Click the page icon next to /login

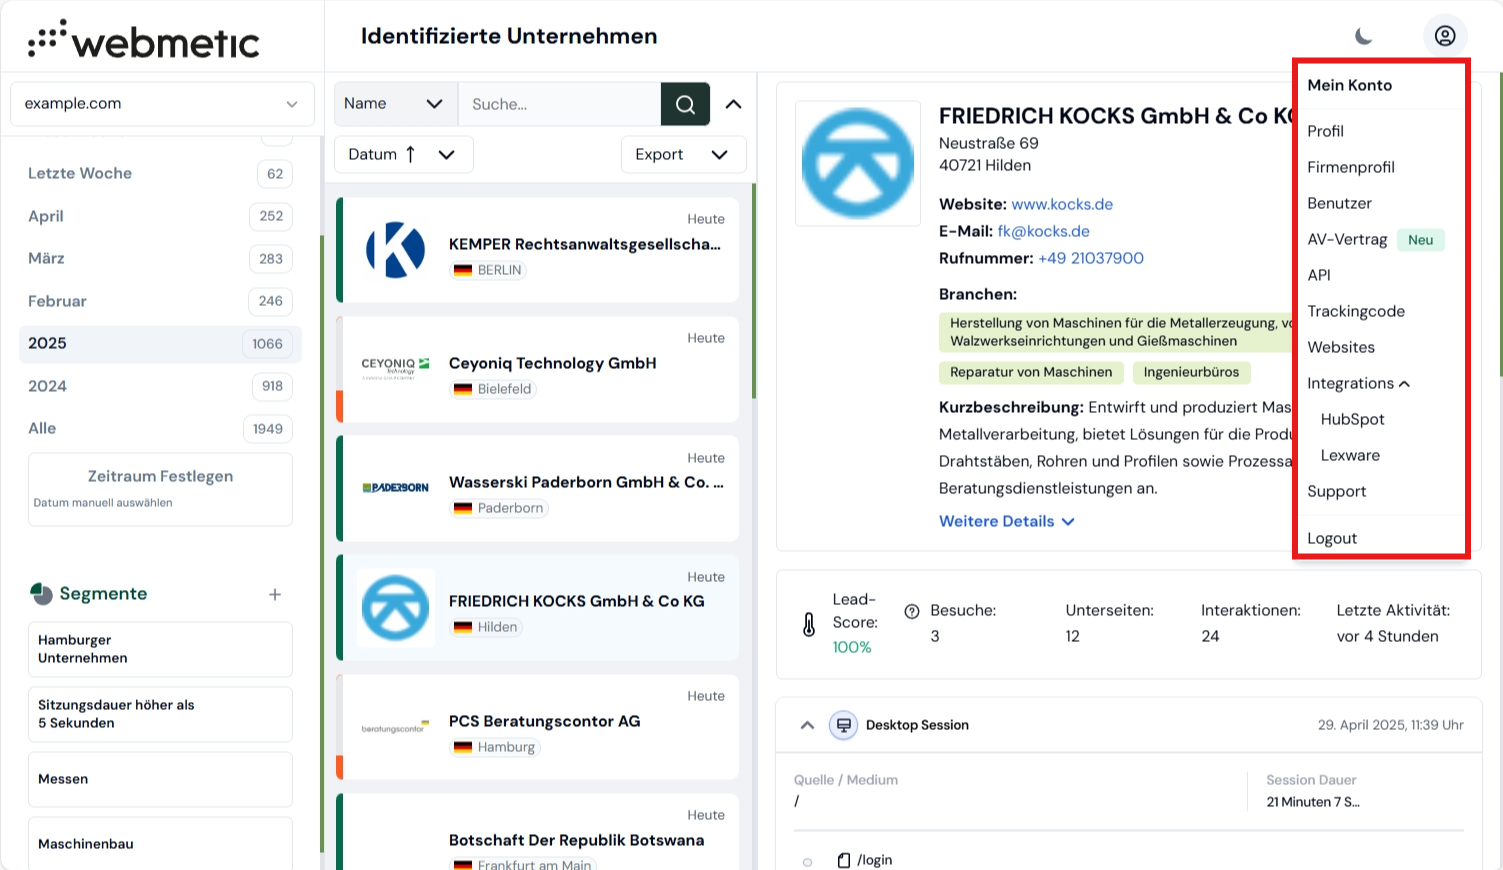tap(844, 860)
